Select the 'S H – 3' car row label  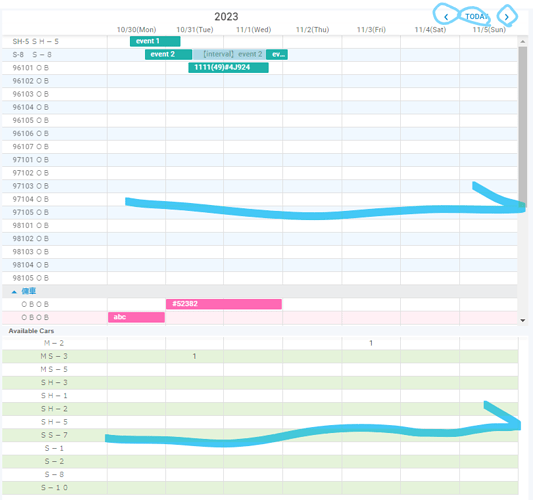pos(54,383)
